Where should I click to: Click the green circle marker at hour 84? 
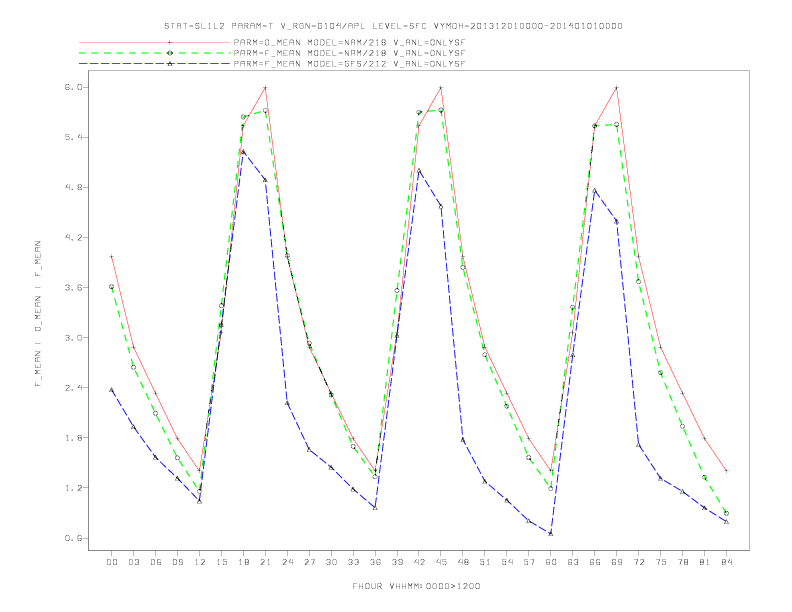(x=726, y=513)
